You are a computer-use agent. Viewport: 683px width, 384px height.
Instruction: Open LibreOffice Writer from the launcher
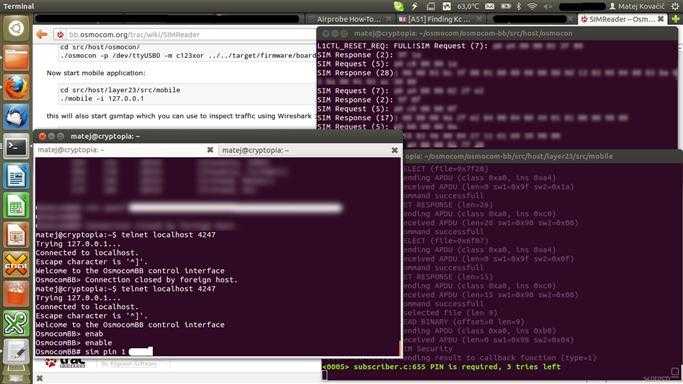coord(16,176)
